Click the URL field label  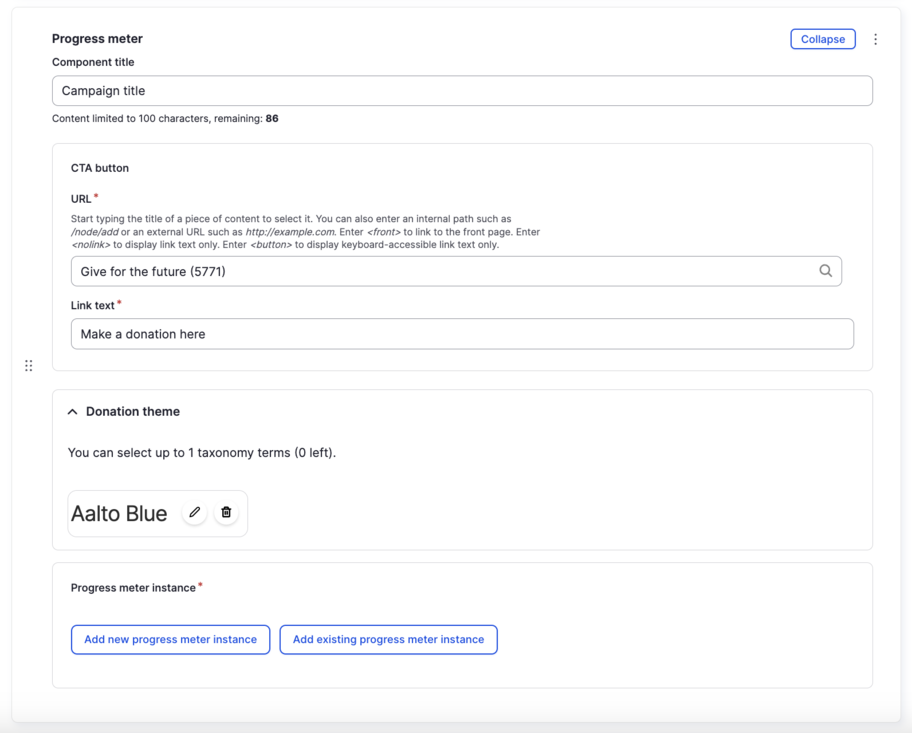81,199
